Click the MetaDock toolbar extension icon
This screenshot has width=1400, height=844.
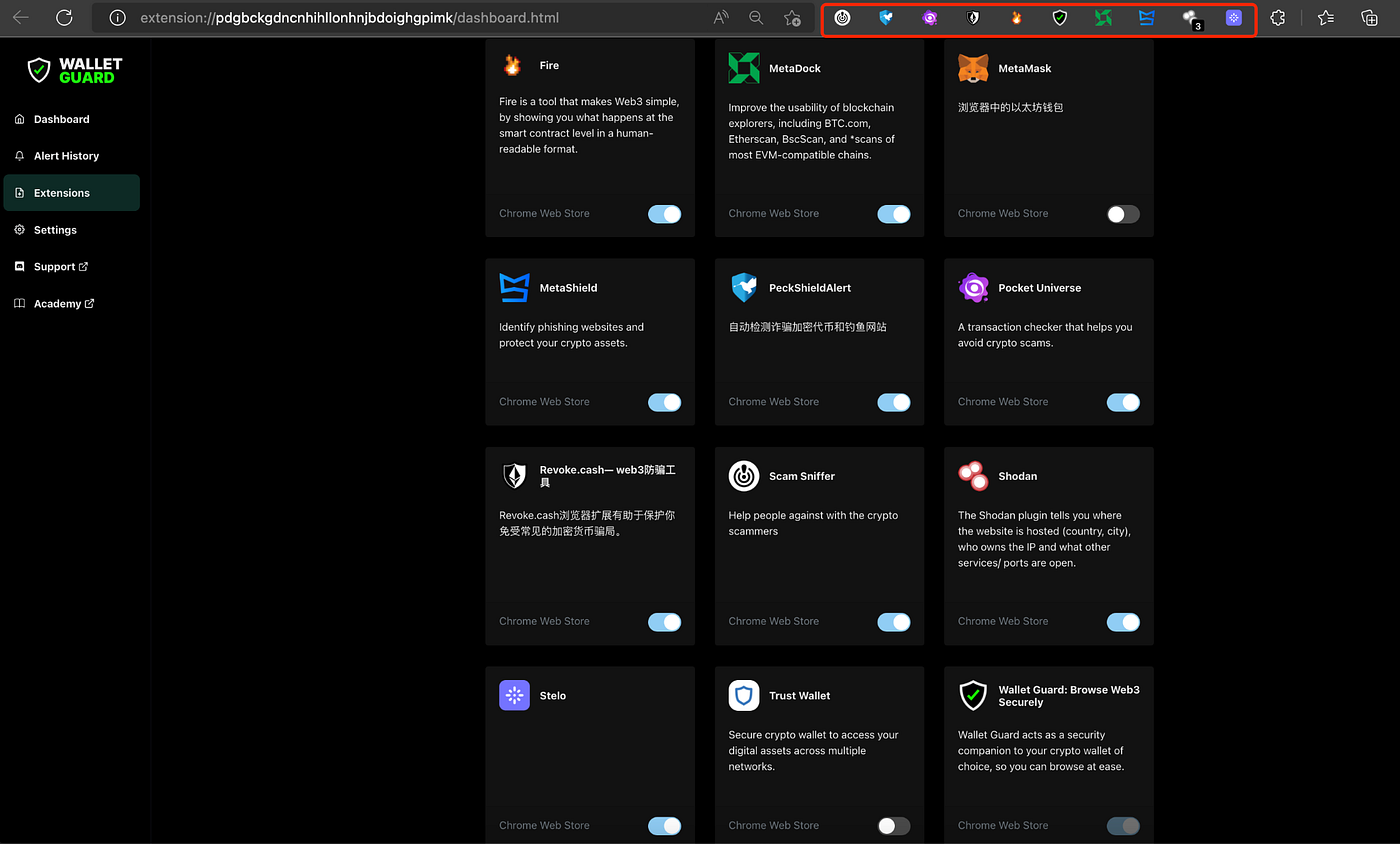coord(1103,18)
